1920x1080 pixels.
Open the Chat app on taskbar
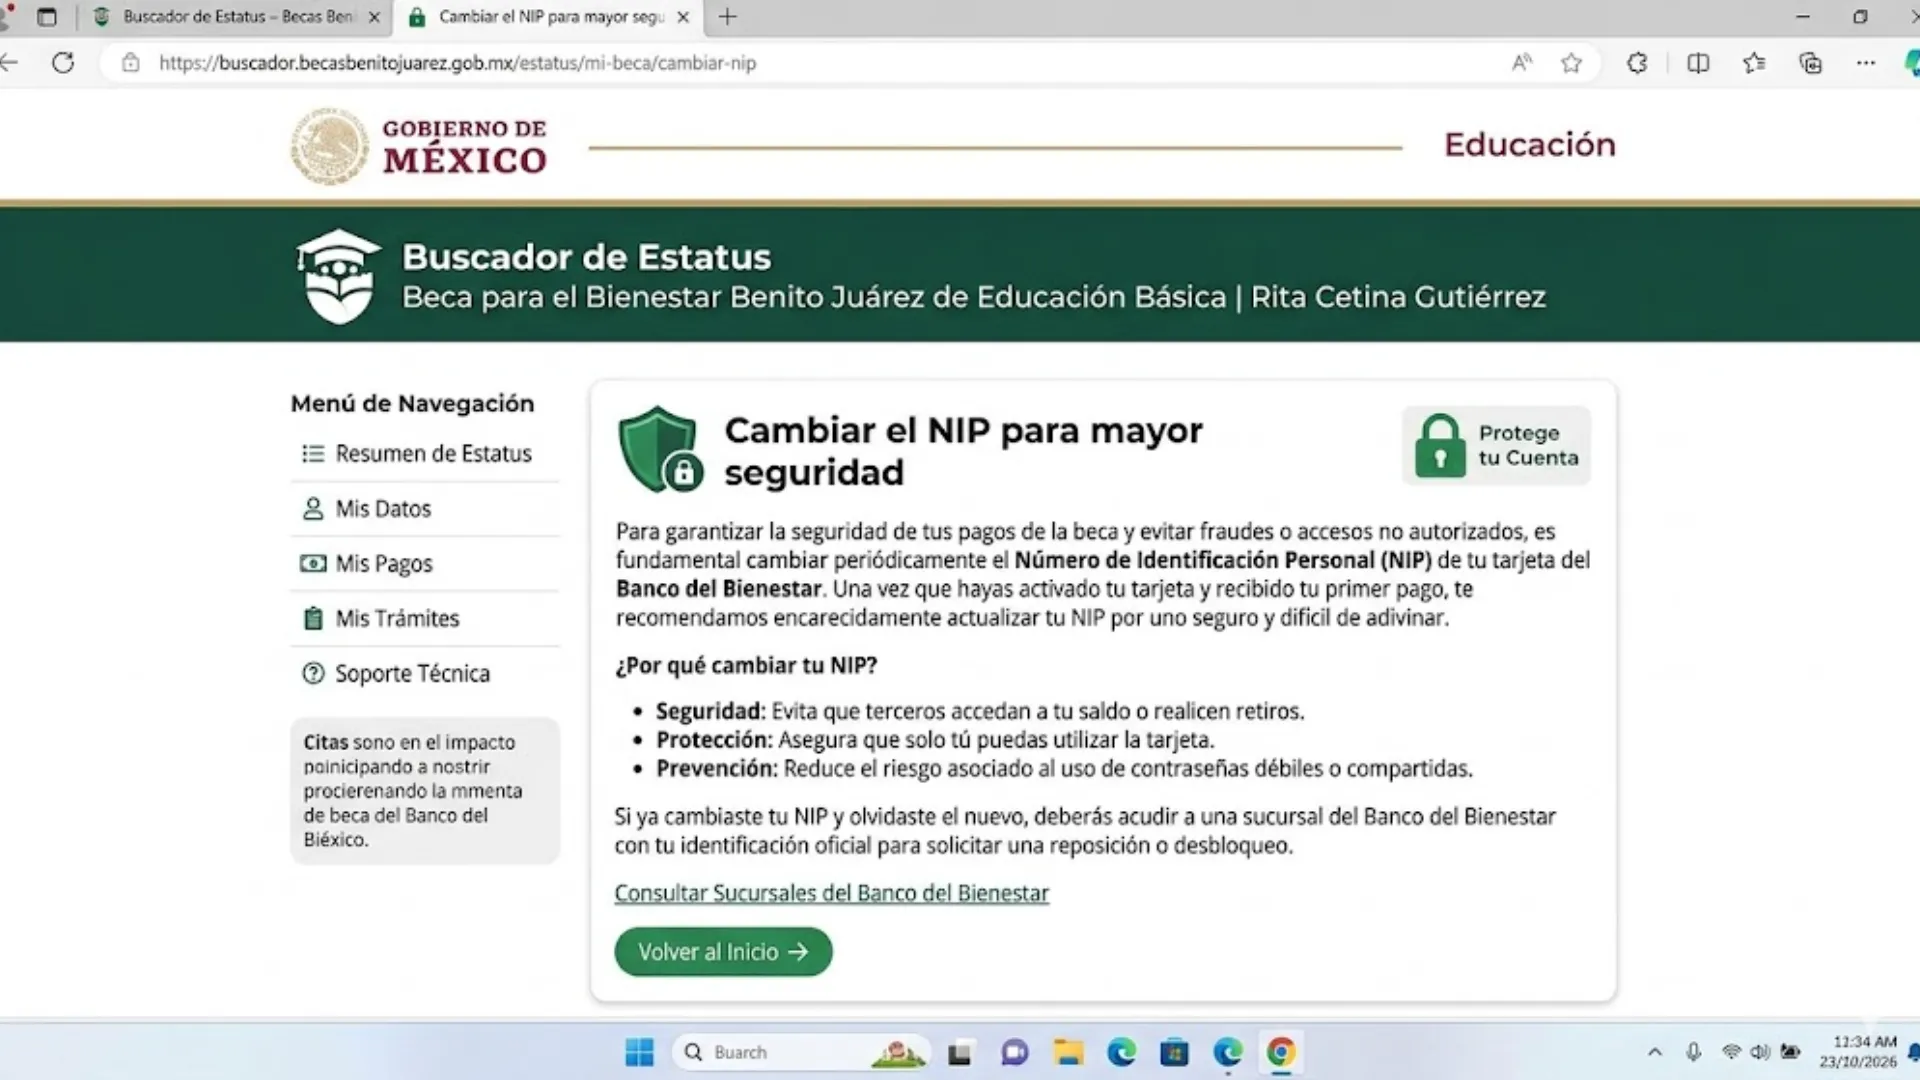tap(1014, 1052)
